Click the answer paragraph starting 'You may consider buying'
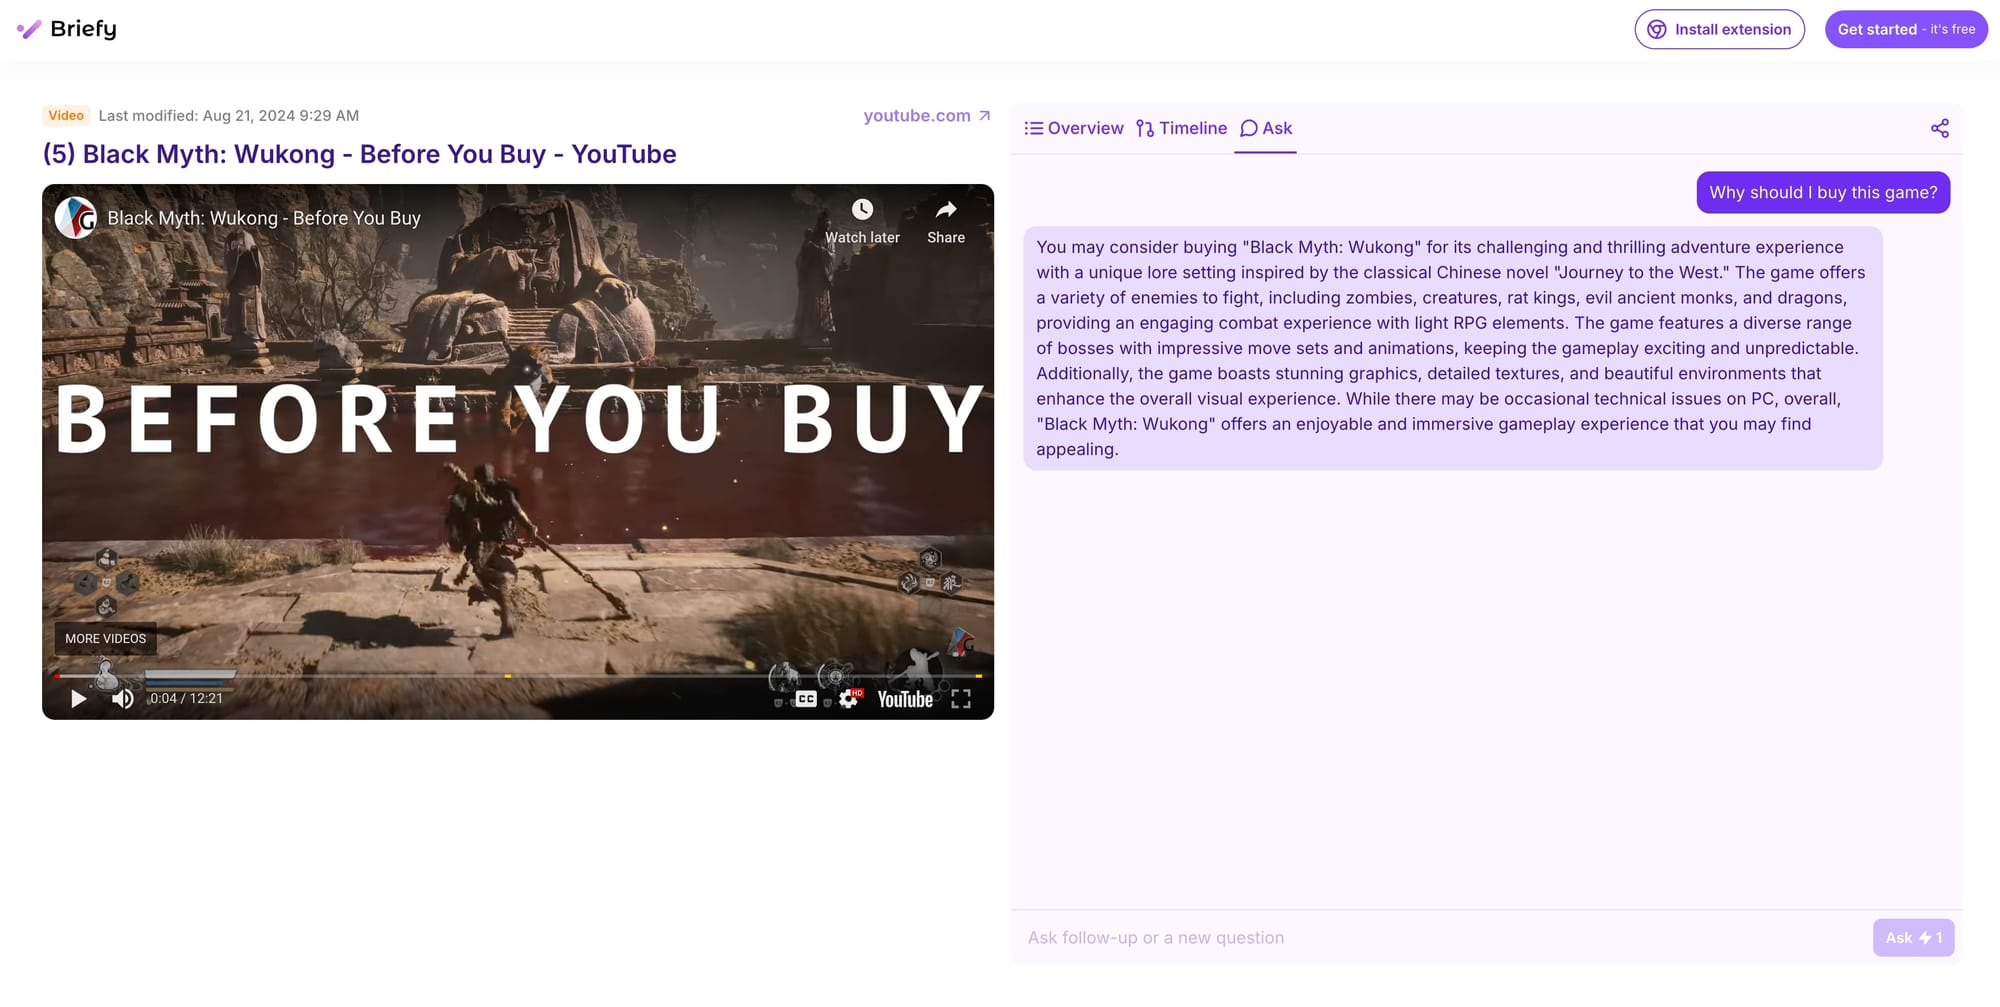 pyautogui.click(x=1453, y=348)
